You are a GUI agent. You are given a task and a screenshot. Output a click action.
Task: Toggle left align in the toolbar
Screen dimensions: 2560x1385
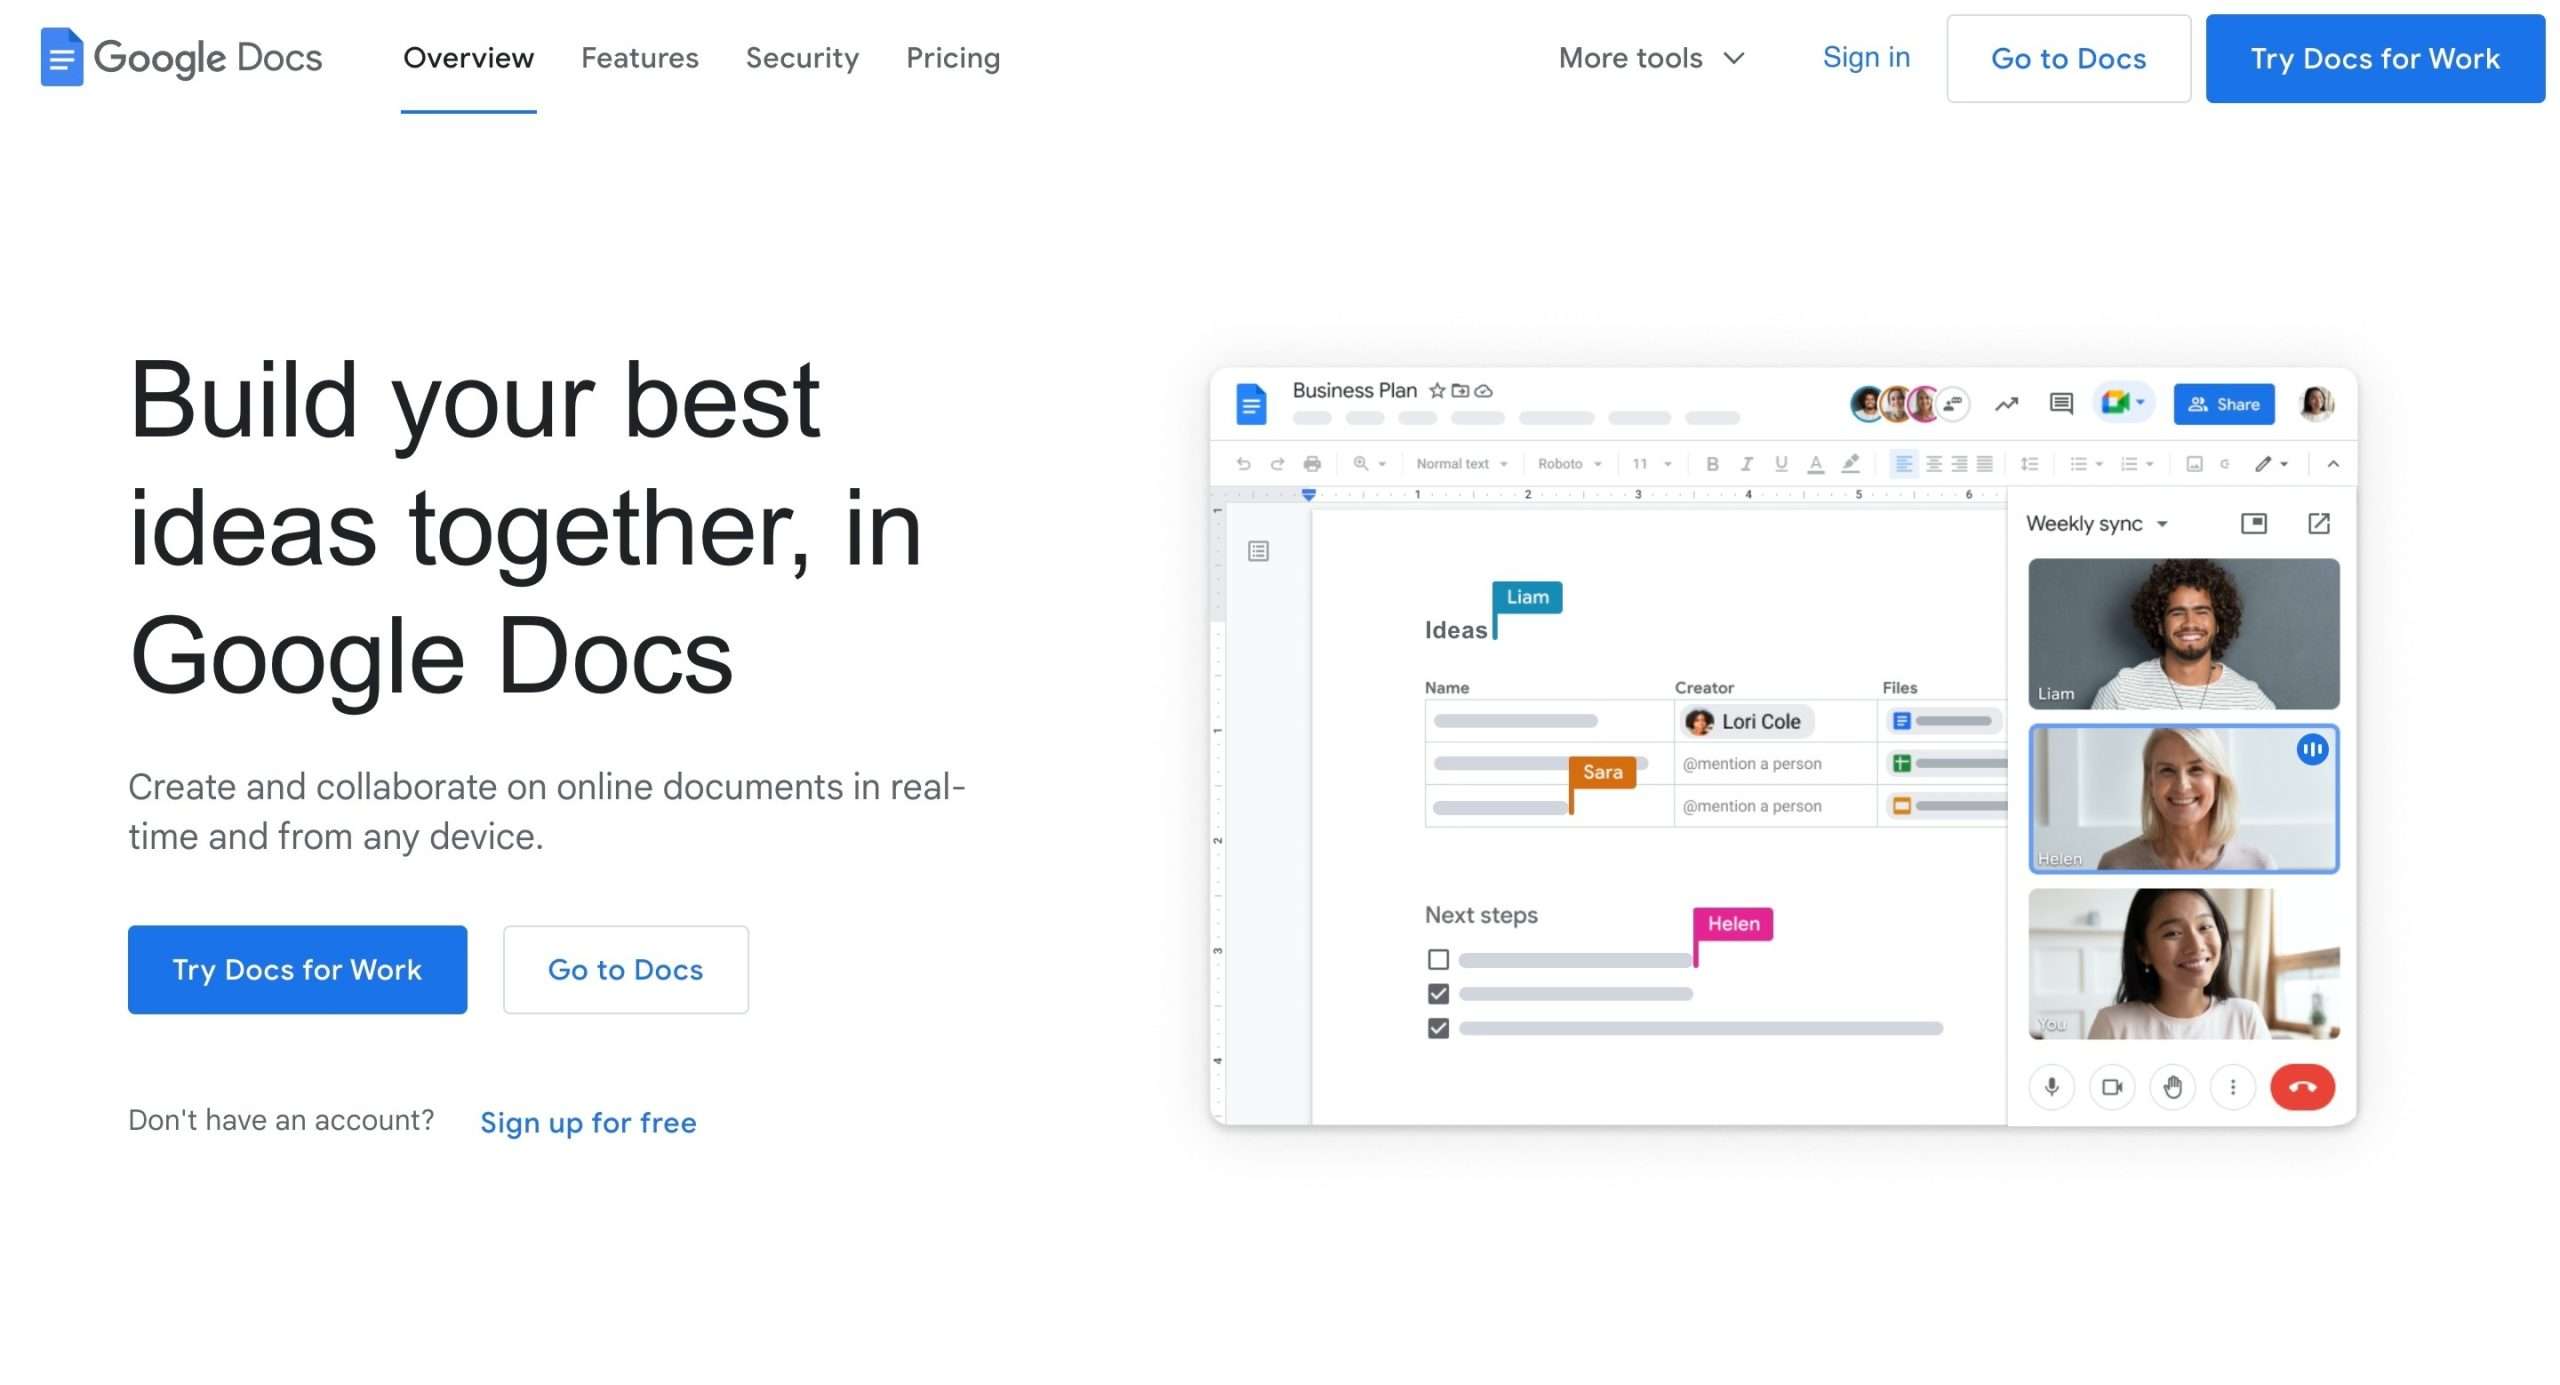[1903, 464]
